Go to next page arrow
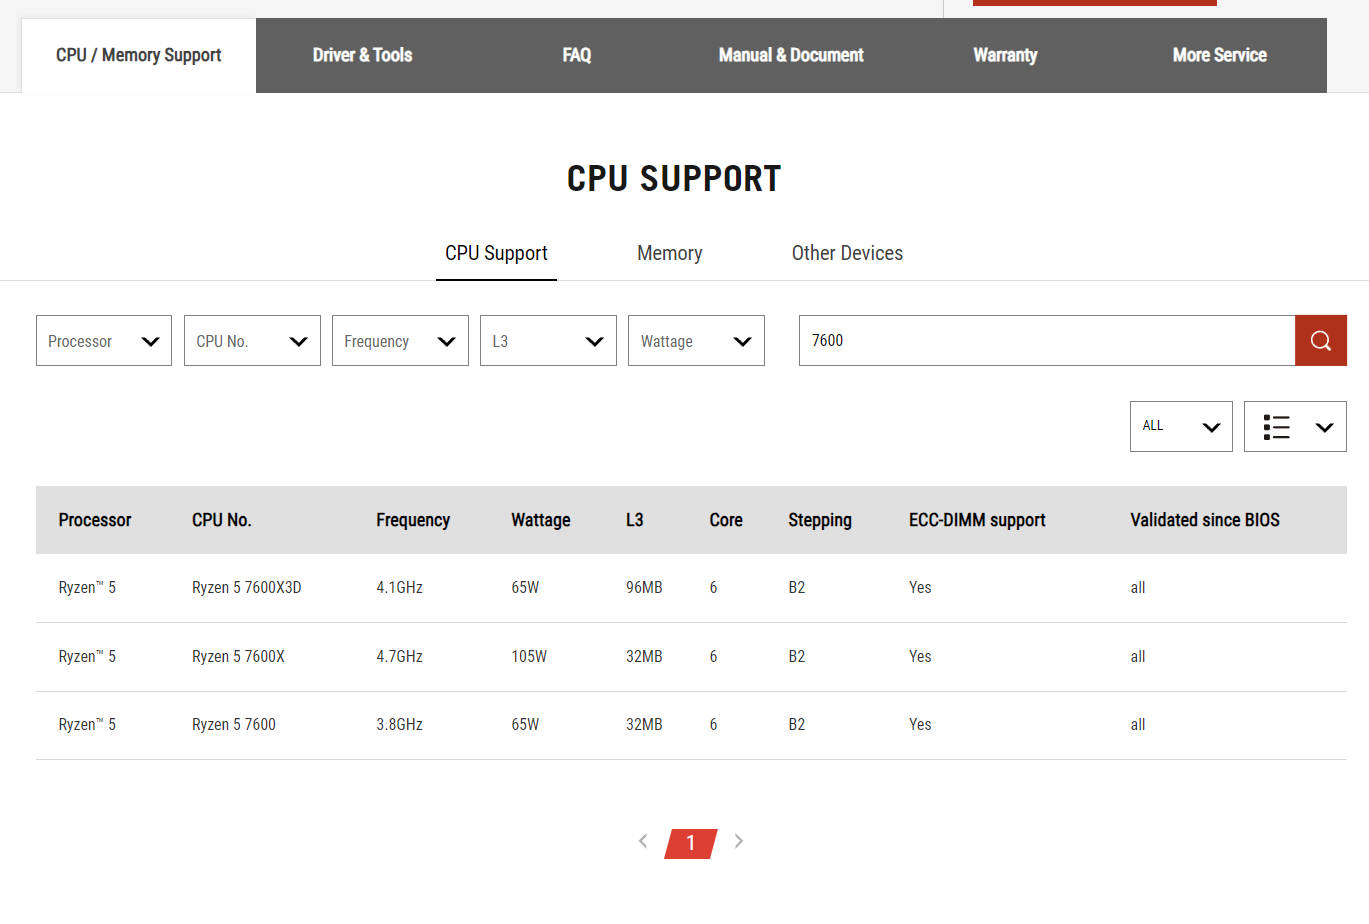This screenshot has width=1369, height=924. (739, 841)
